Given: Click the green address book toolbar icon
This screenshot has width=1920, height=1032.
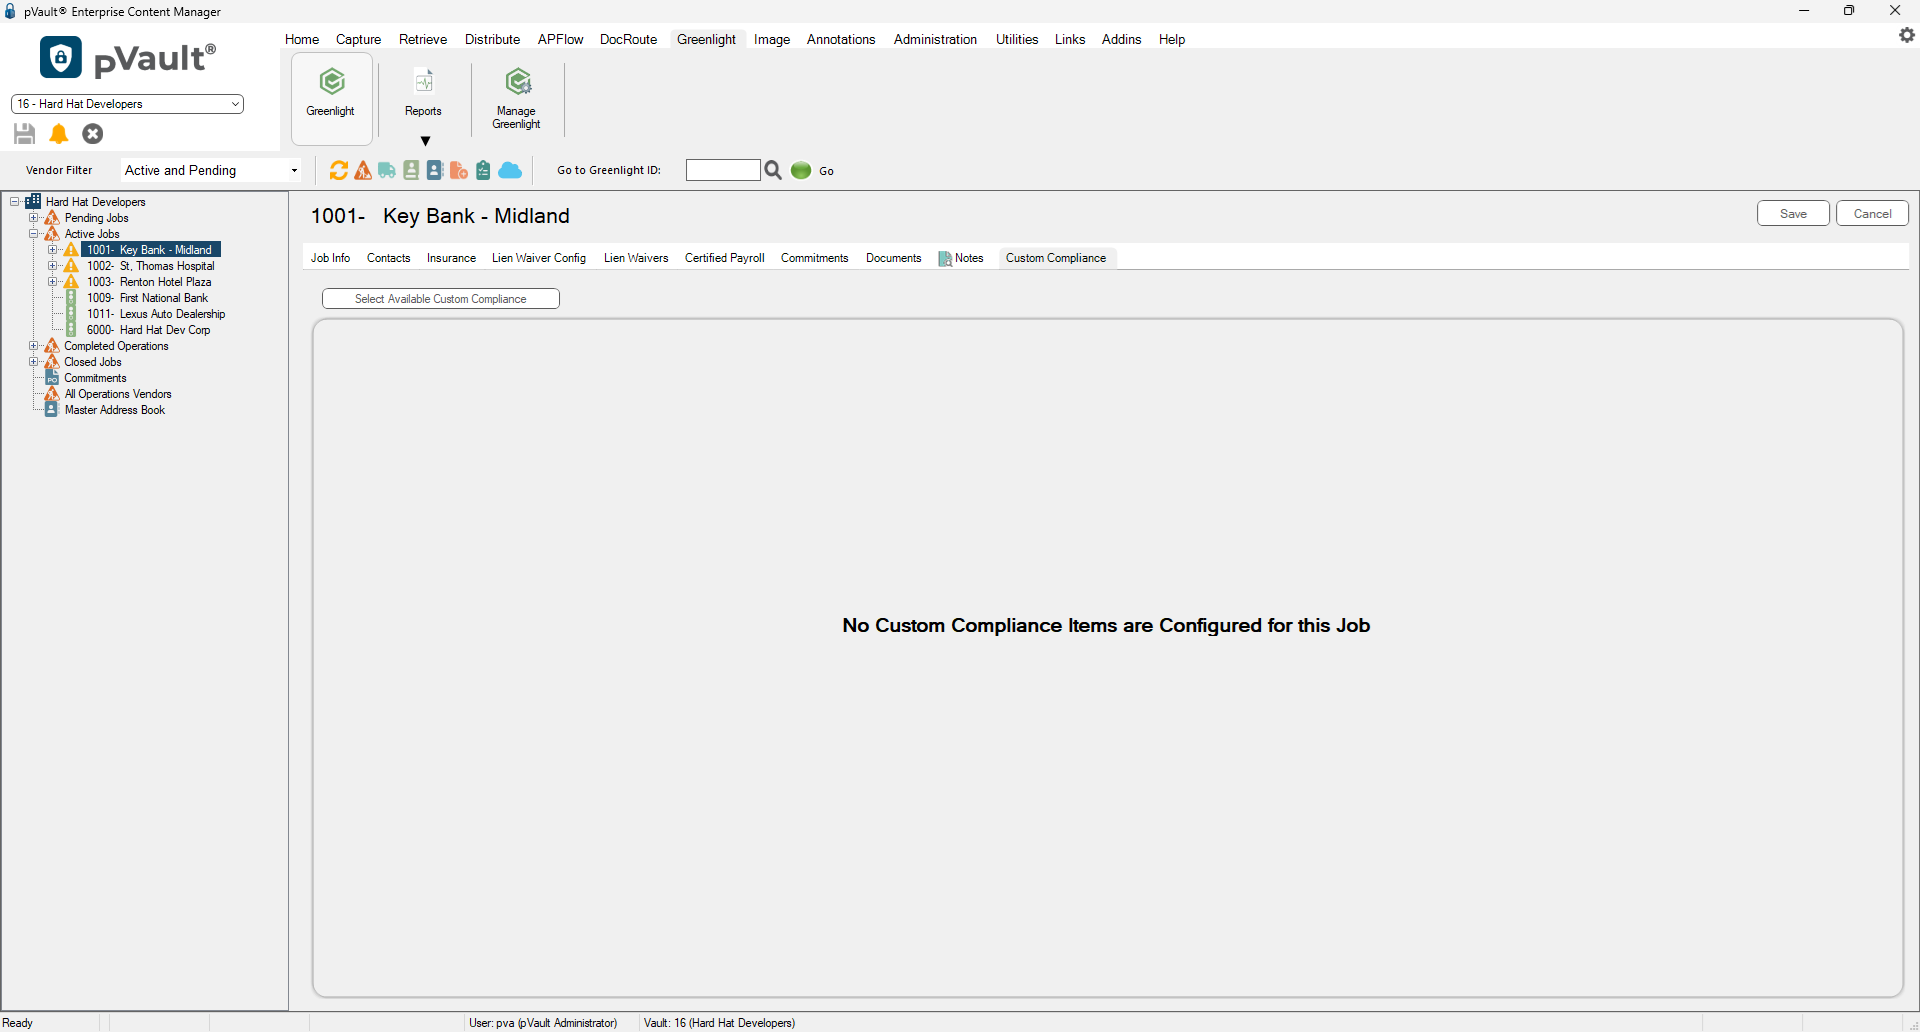Looking at the screenshot, I should pyautogui.click(x=411, y=171).
